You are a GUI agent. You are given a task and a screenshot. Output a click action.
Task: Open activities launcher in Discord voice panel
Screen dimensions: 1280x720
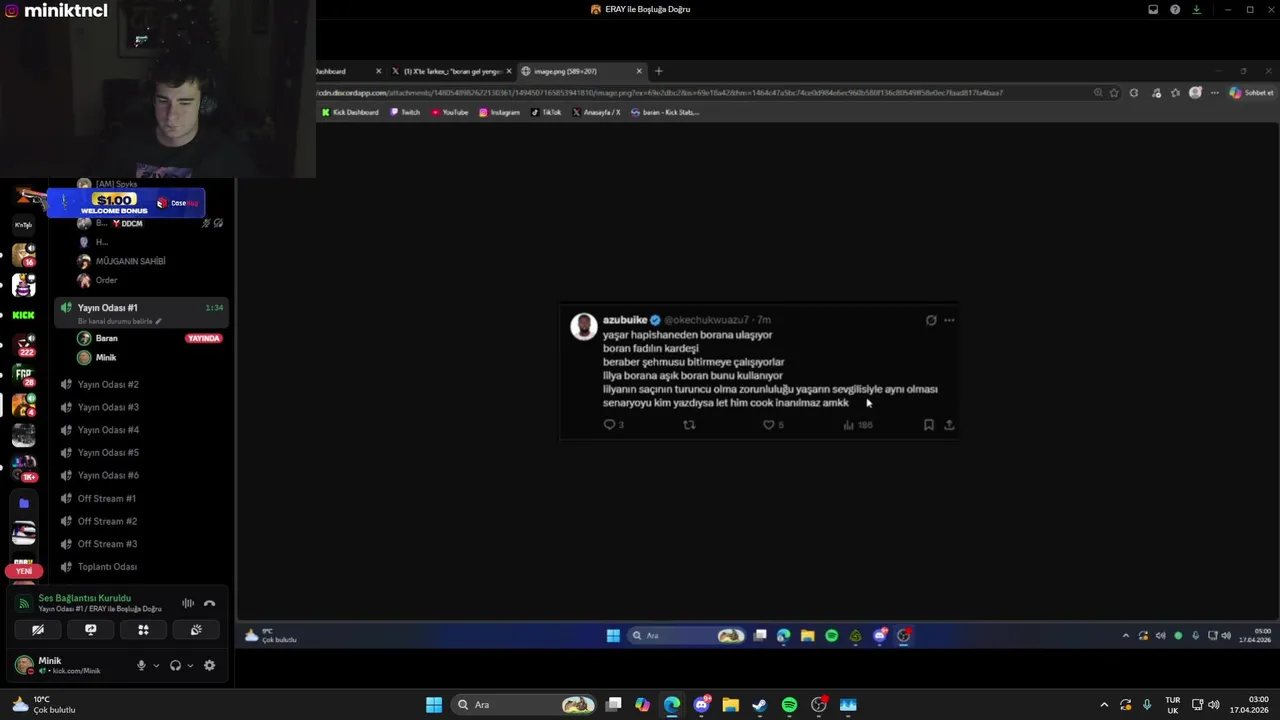(143, 629)
